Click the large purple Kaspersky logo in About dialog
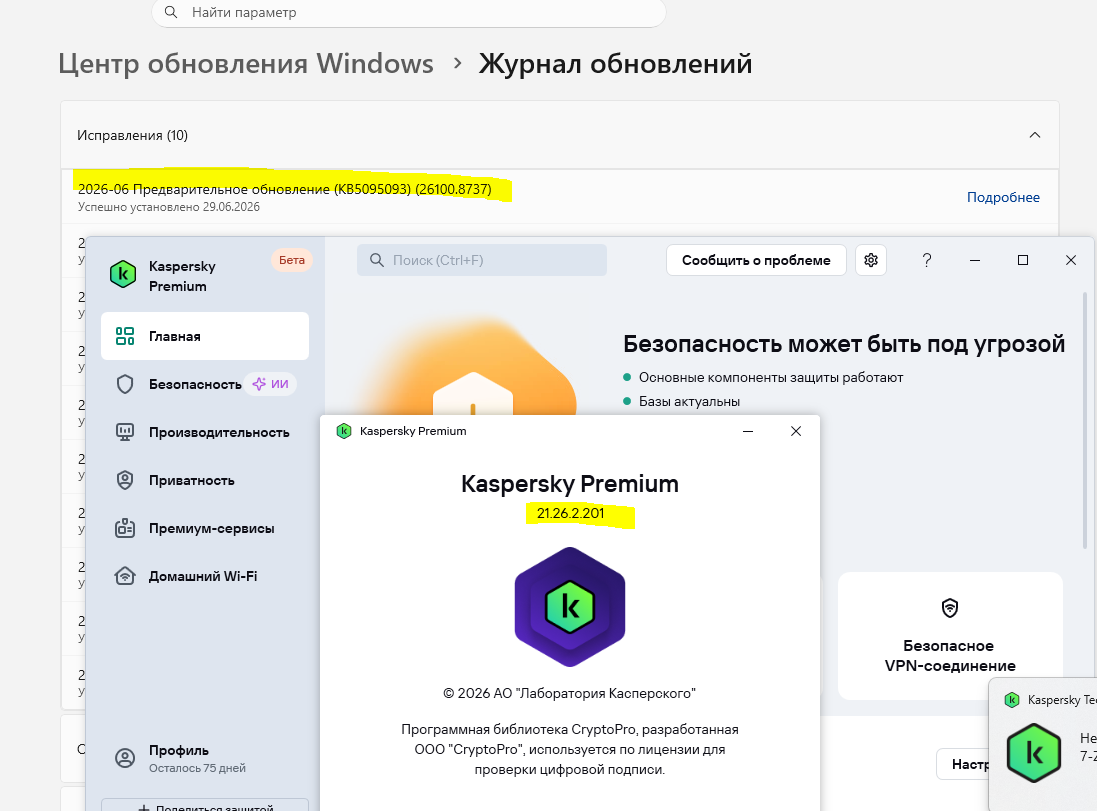The image size is (1097, 811). point(569,607)
